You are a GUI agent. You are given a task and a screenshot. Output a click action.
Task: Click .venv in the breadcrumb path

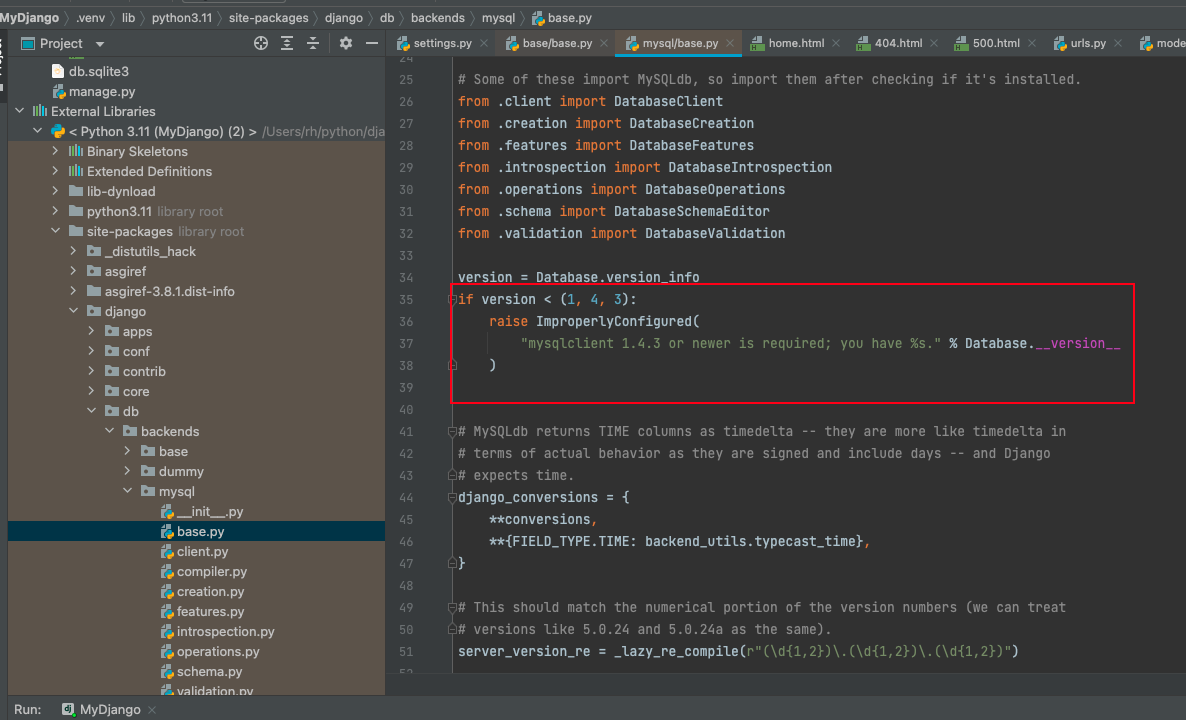point(90,17)
